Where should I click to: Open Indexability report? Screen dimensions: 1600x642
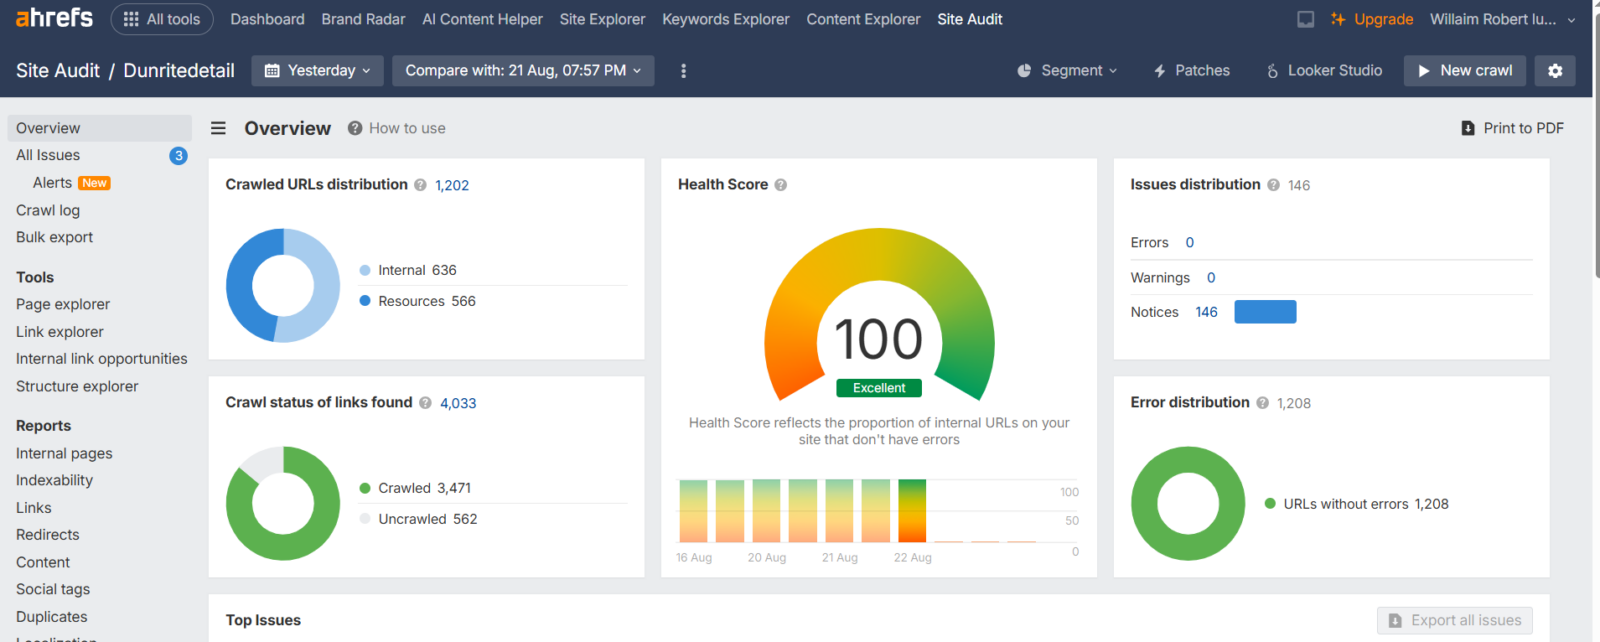click(54, 480)
